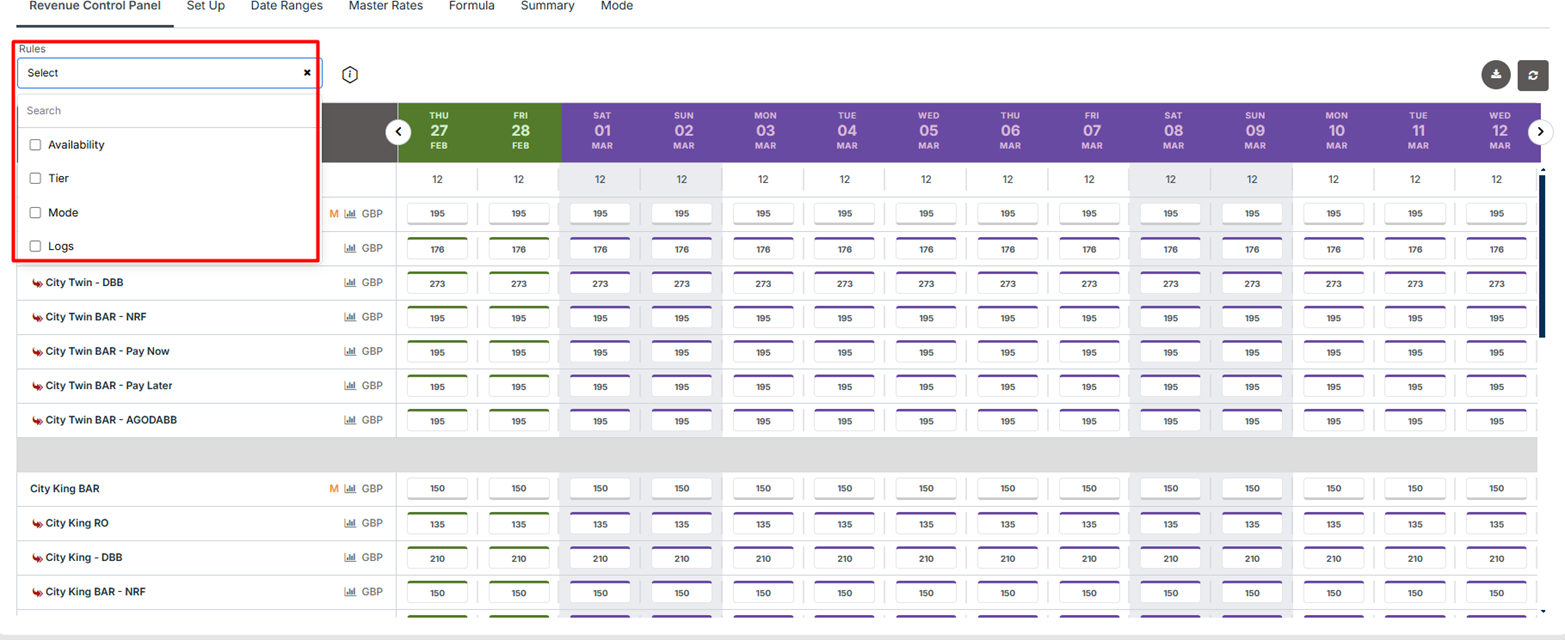Click the info icon beside Rules
The image size is (1565, 640).
(x=350, y=75)
